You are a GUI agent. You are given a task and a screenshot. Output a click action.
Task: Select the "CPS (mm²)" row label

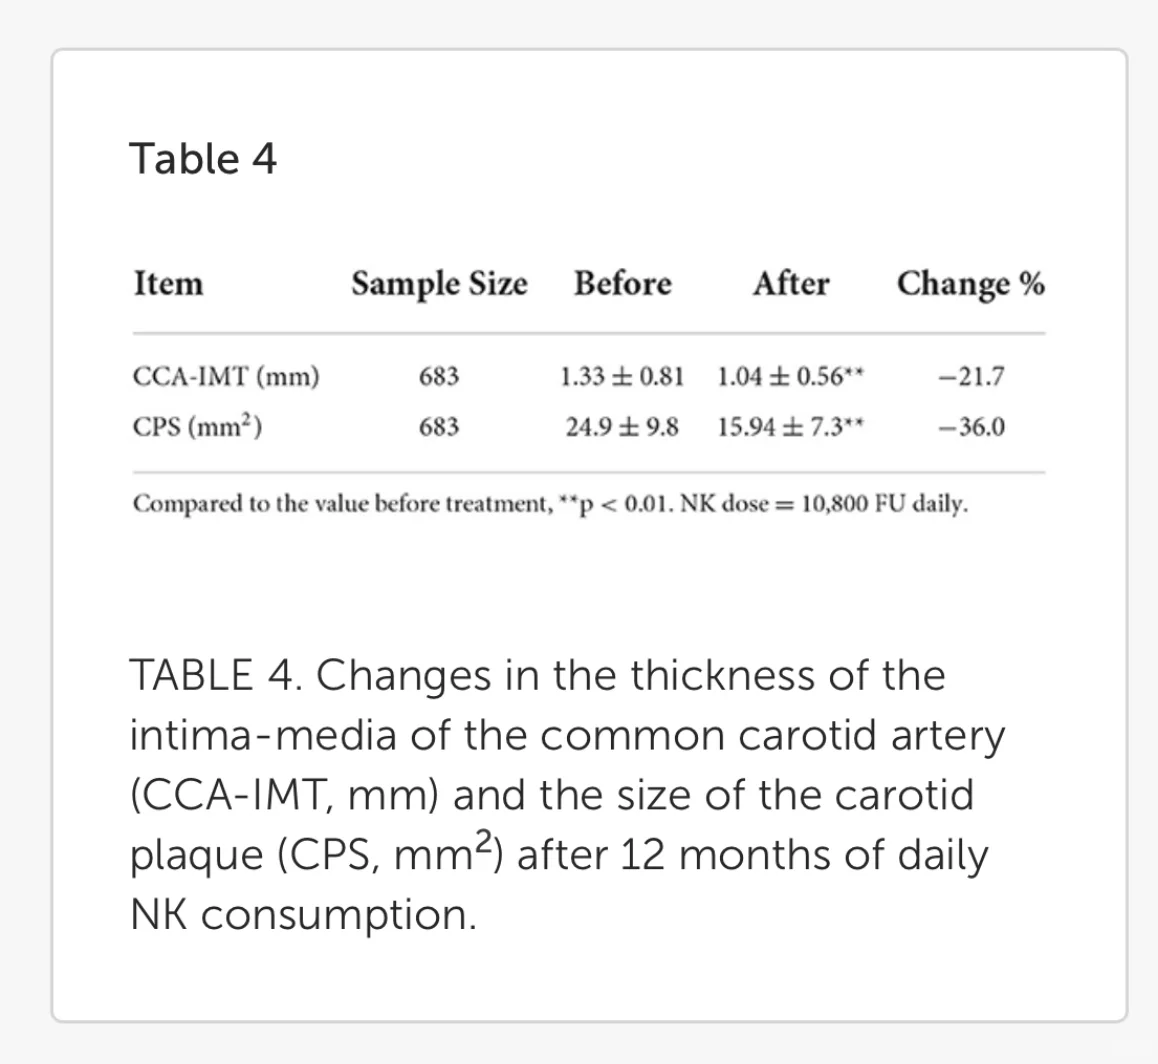click(x=198, y=427)
